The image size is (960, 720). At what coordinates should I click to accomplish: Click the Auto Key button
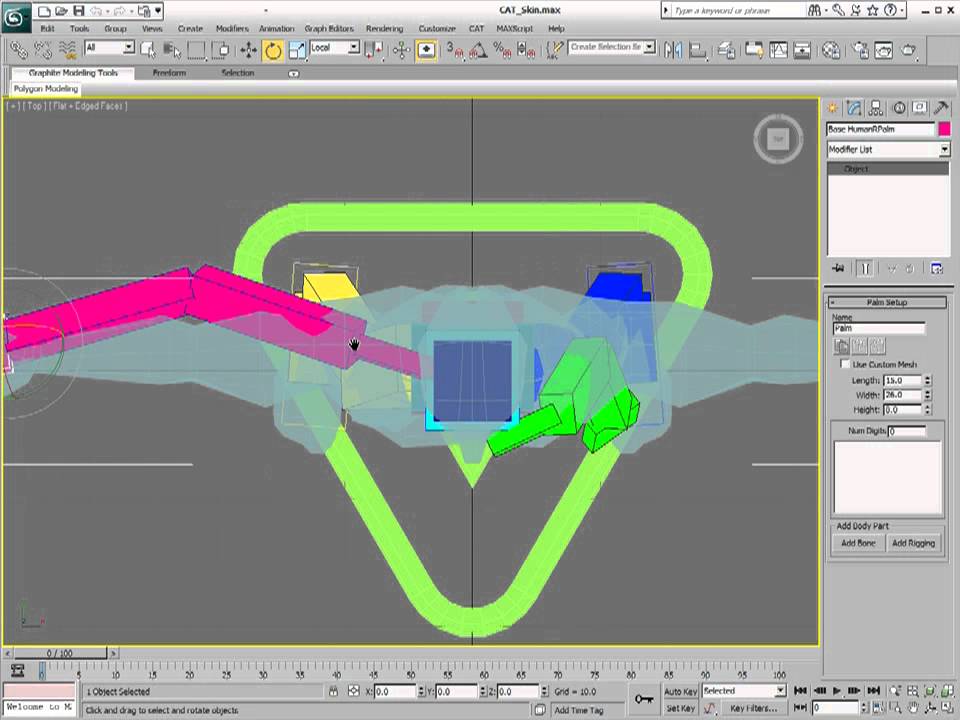tap(680, 691)
